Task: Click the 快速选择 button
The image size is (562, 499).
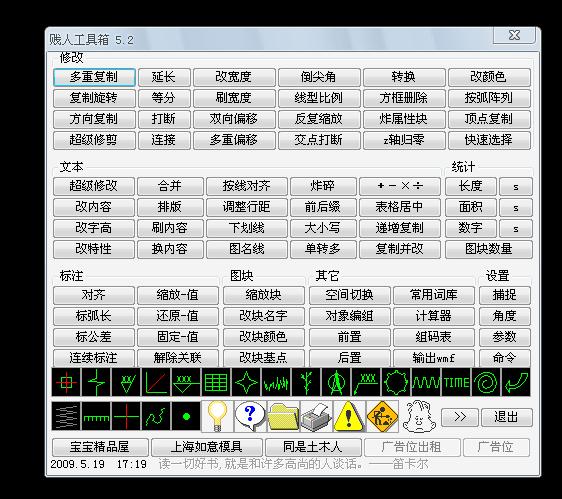Action: click(x=489, y=140)
